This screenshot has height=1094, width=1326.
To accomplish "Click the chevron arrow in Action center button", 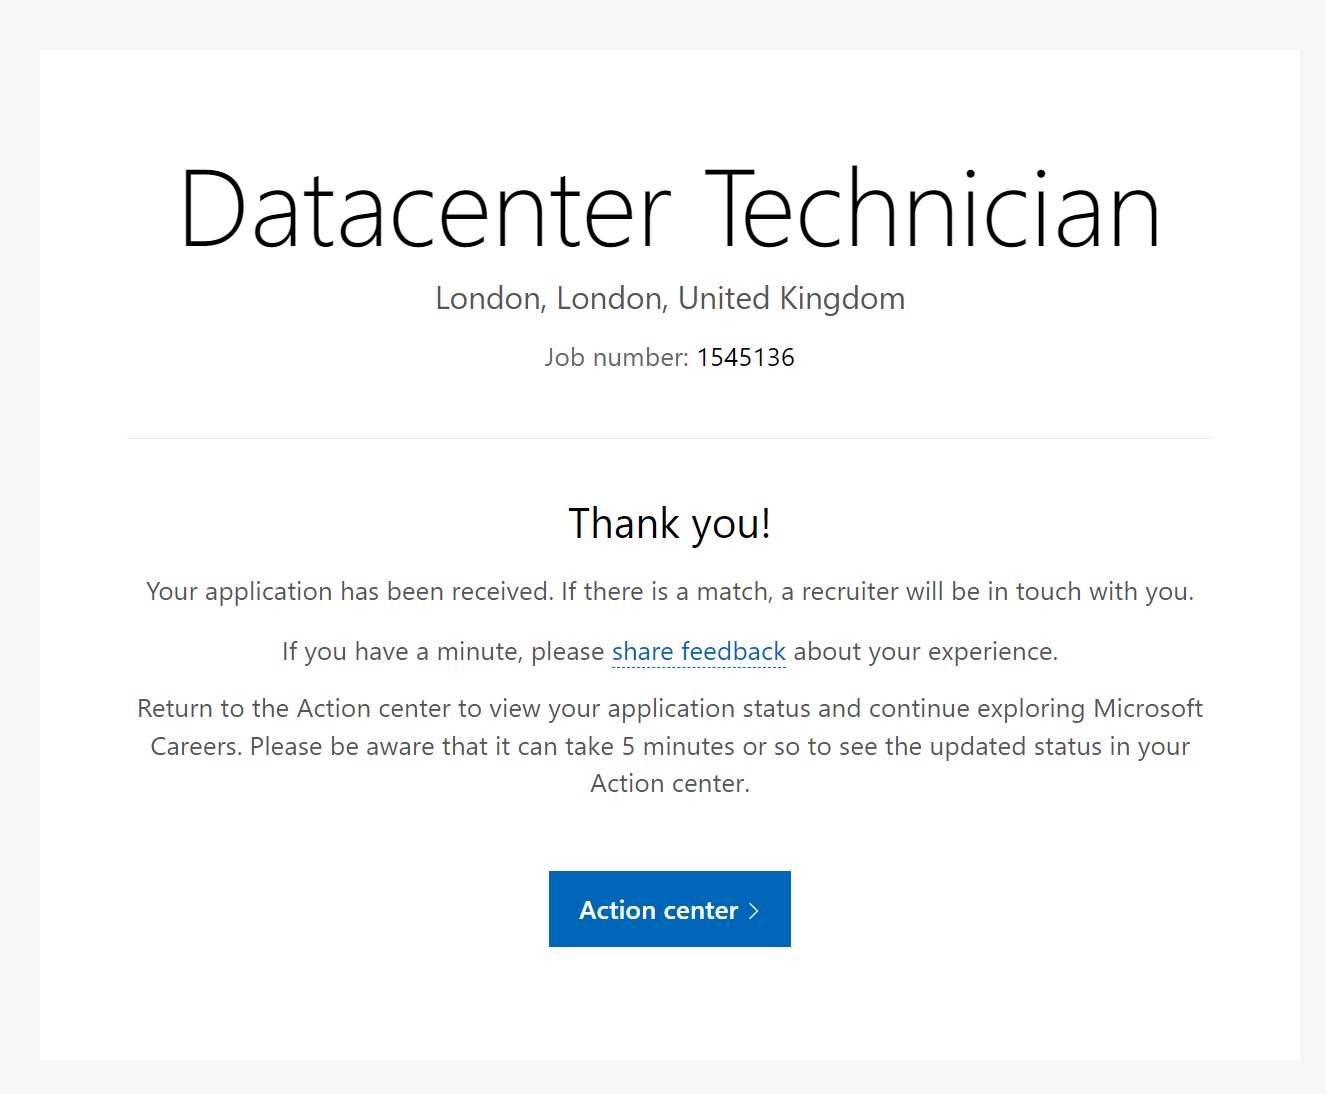I will 754,911.
